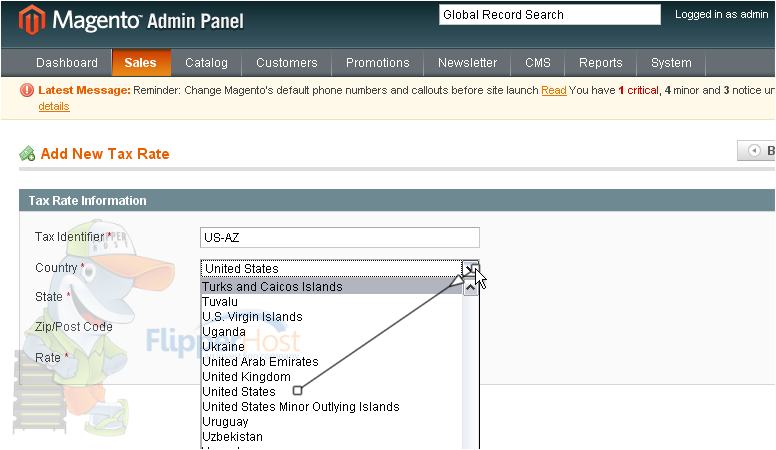Select Uganda from the country list
Image resolution: width=776 pixels, height=450 pixels.
click(x=332, y=332)
